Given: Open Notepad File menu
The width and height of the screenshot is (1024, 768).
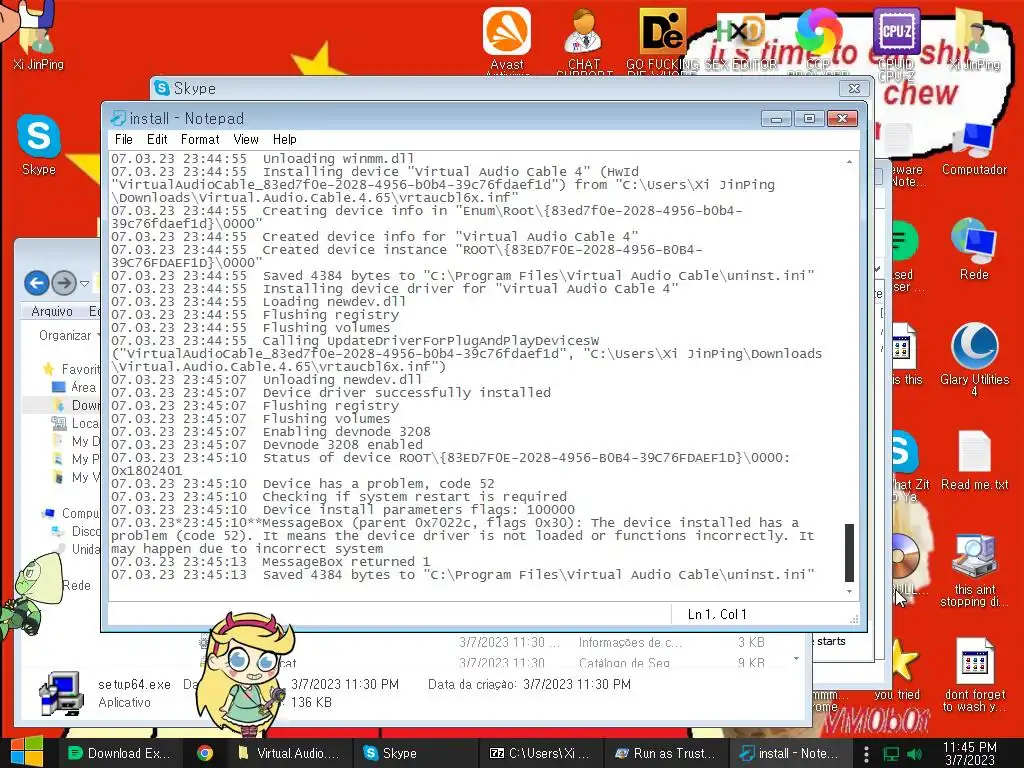Looking at the screenshot, I should coord(123,139).
